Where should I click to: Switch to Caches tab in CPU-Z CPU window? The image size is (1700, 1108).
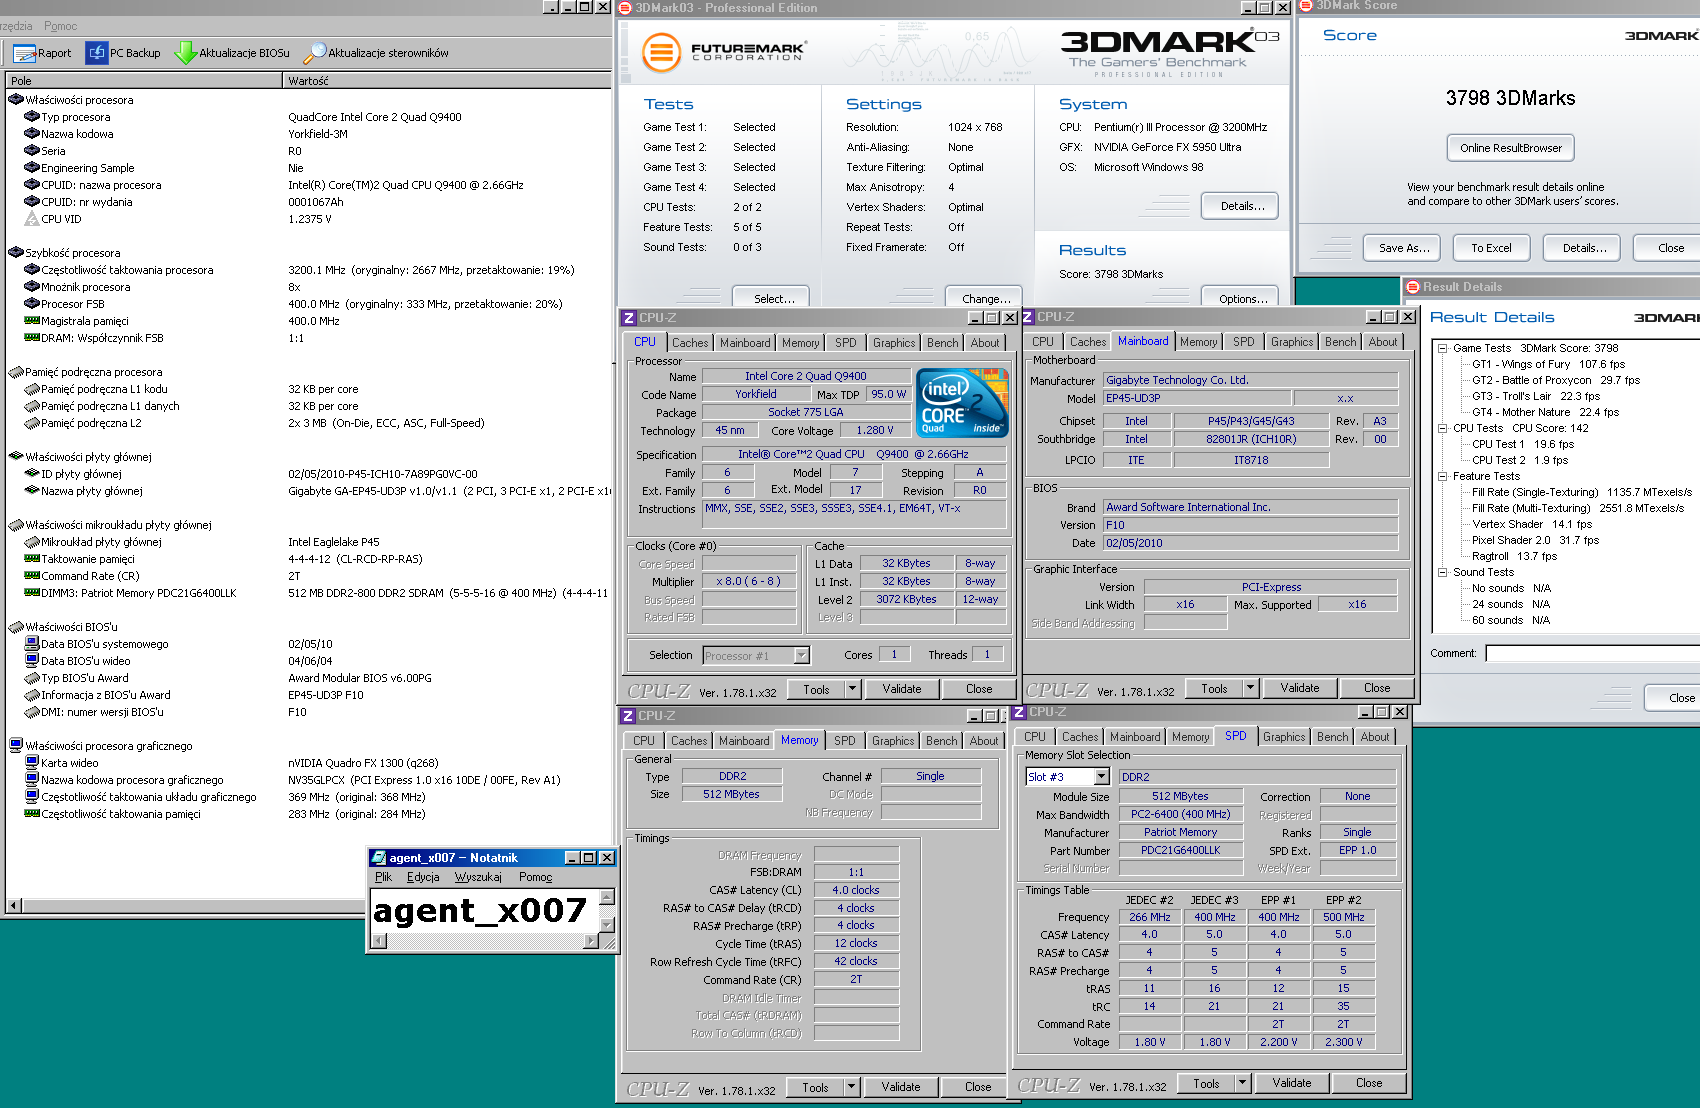[x=690, y=343]
